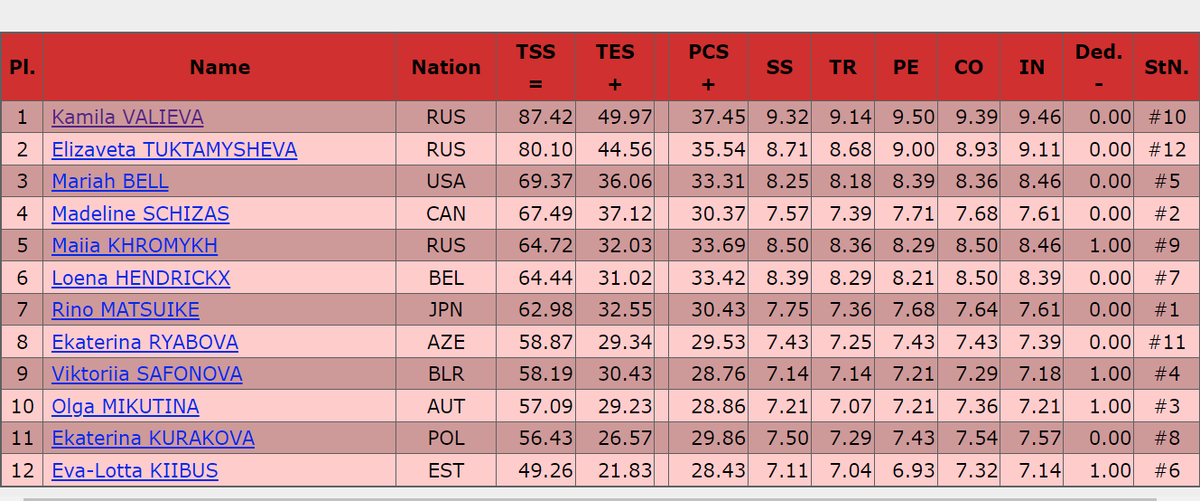
Task: Click Ekaterina KURAKOVA's profile link
Action: tap(153, 438)
